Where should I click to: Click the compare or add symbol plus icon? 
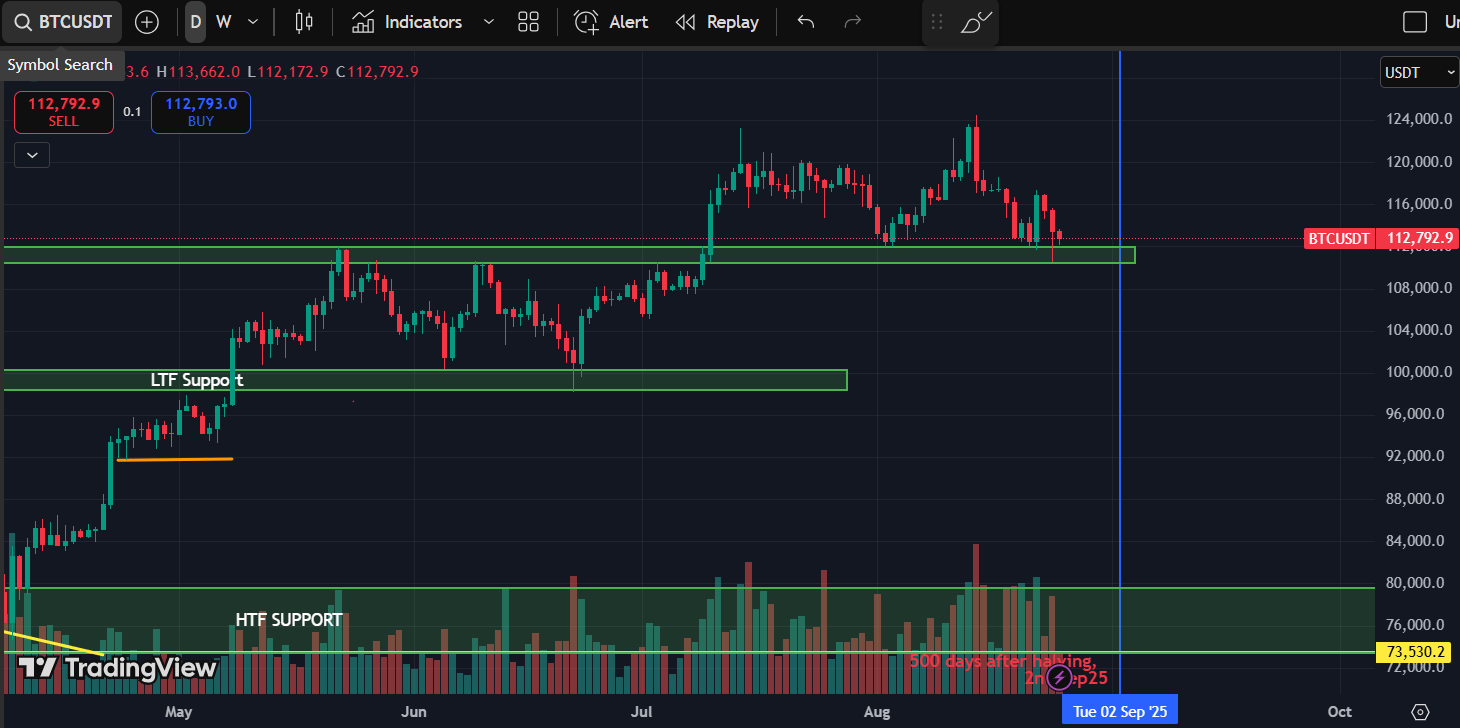[x=147, y=22]
